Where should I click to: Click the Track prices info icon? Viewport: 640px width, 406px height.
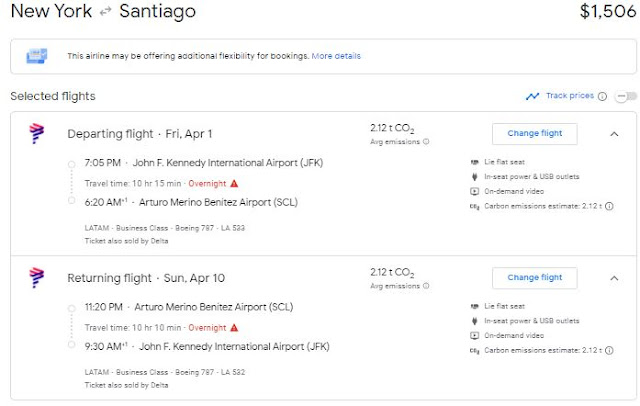coord(602,96)
